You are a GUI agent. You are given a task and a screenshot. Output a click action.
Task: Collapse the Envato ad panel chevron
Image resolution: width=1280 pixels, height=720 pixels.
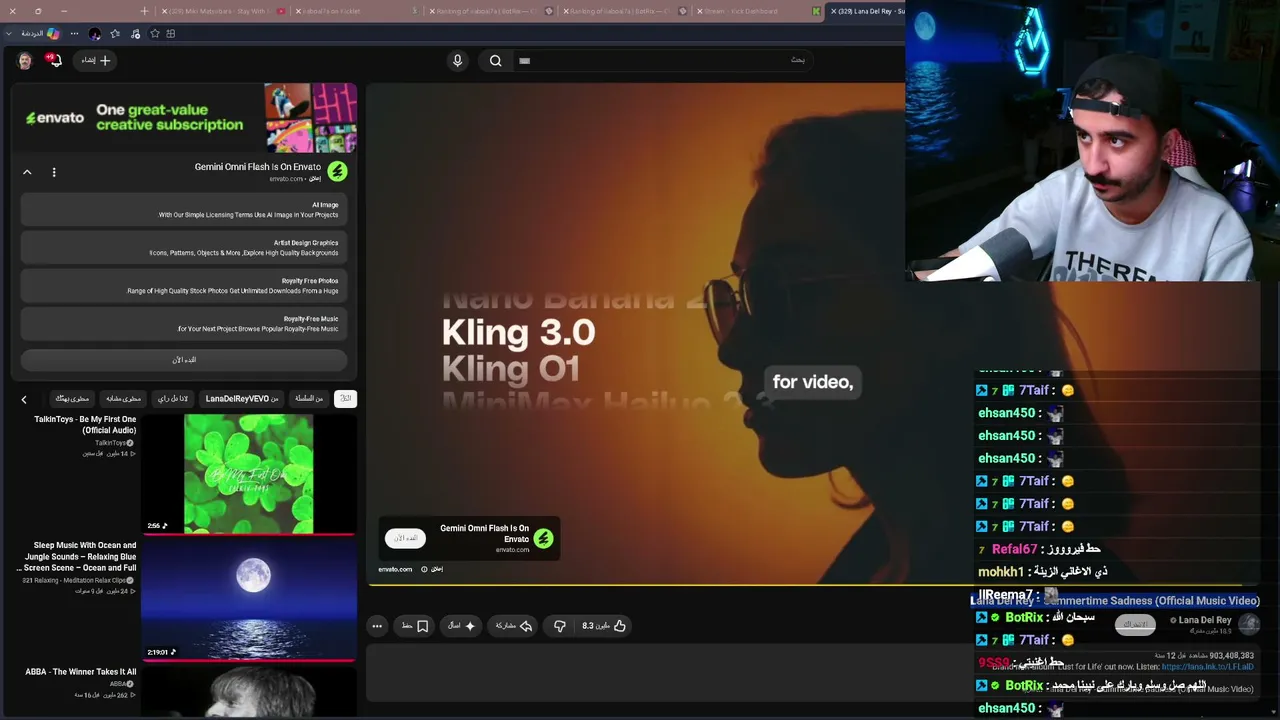[x=27, y=172]
